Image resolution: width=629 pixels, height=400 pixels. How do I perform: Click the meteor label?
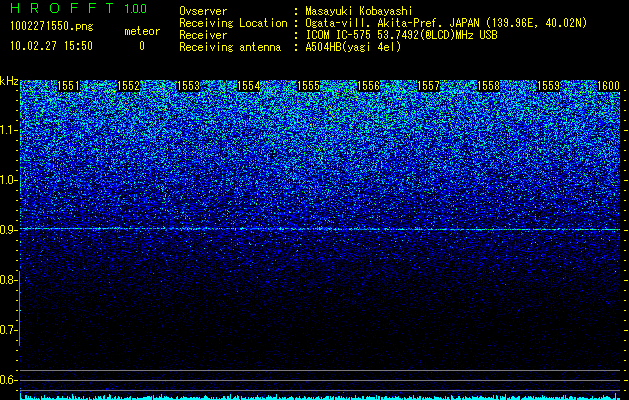pos(142,31)
